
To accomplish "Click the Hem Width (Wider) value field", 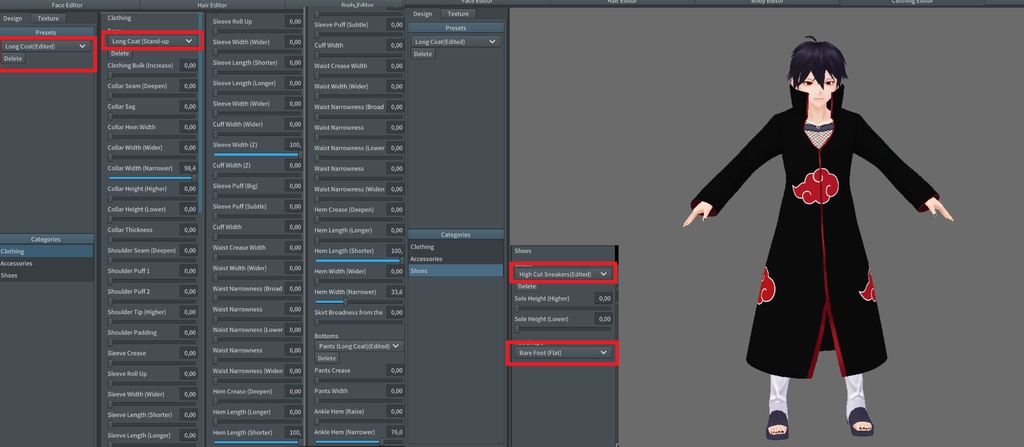I will 394,271.
